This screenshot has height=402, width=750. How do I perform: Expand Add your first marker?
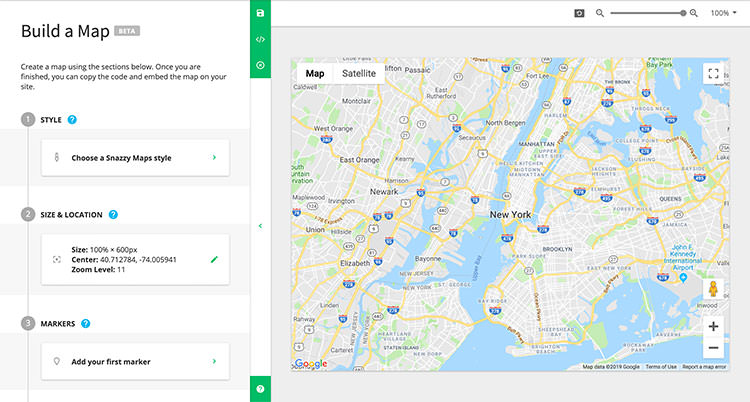pyautogui.click(x=135, y=361)
